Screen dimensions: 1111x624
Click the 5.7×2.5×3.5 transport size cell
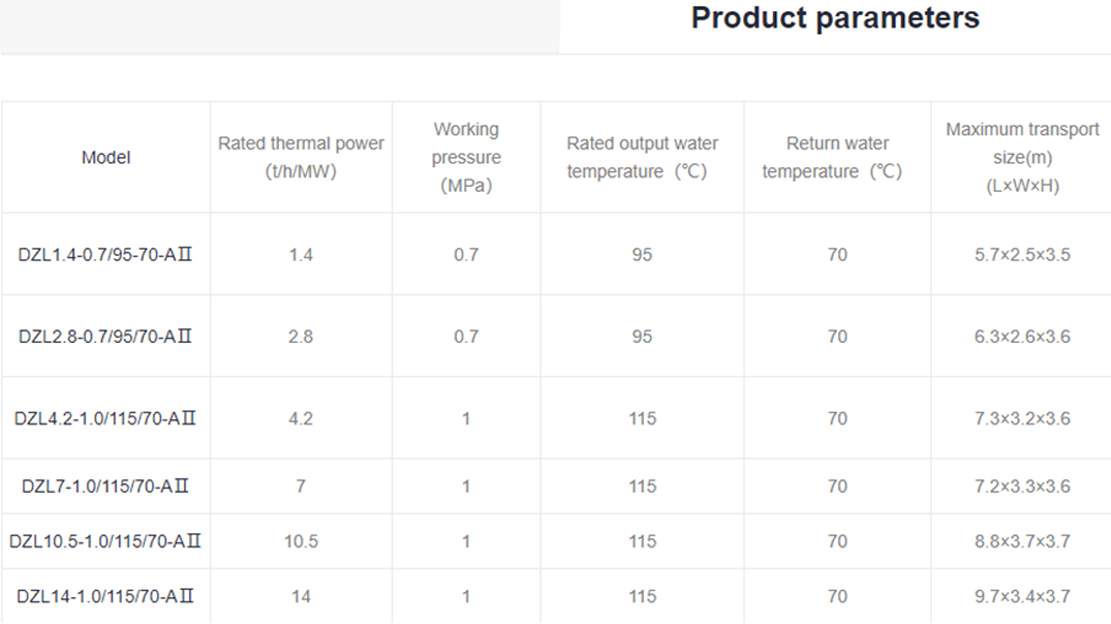1022,255
